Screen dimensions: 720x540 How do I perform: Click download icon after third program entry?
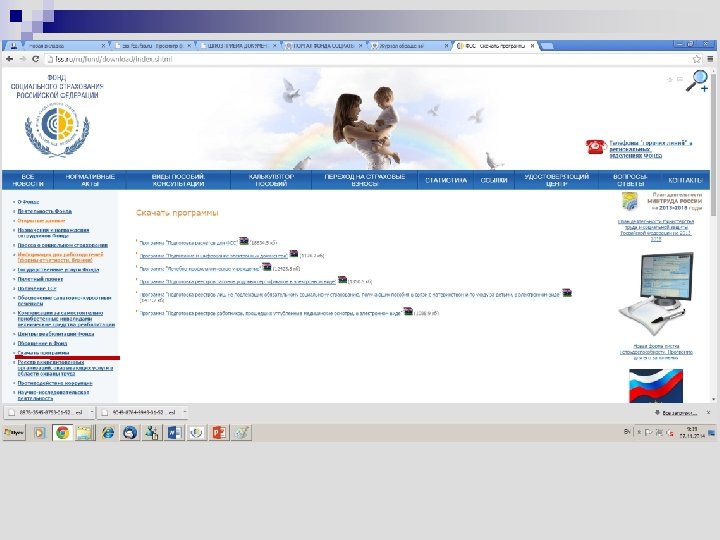[266, 267]
